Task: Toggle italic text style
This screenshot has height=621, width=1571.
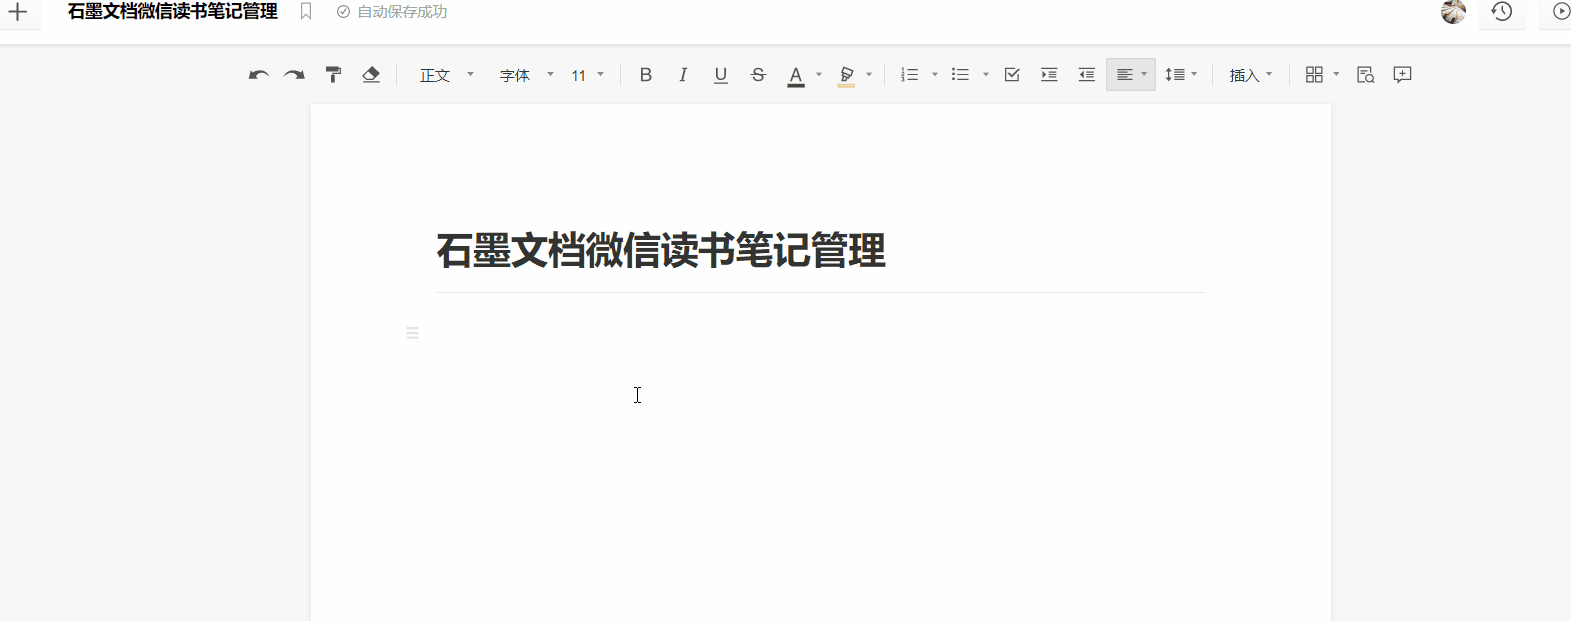Action: pos(683,75)
